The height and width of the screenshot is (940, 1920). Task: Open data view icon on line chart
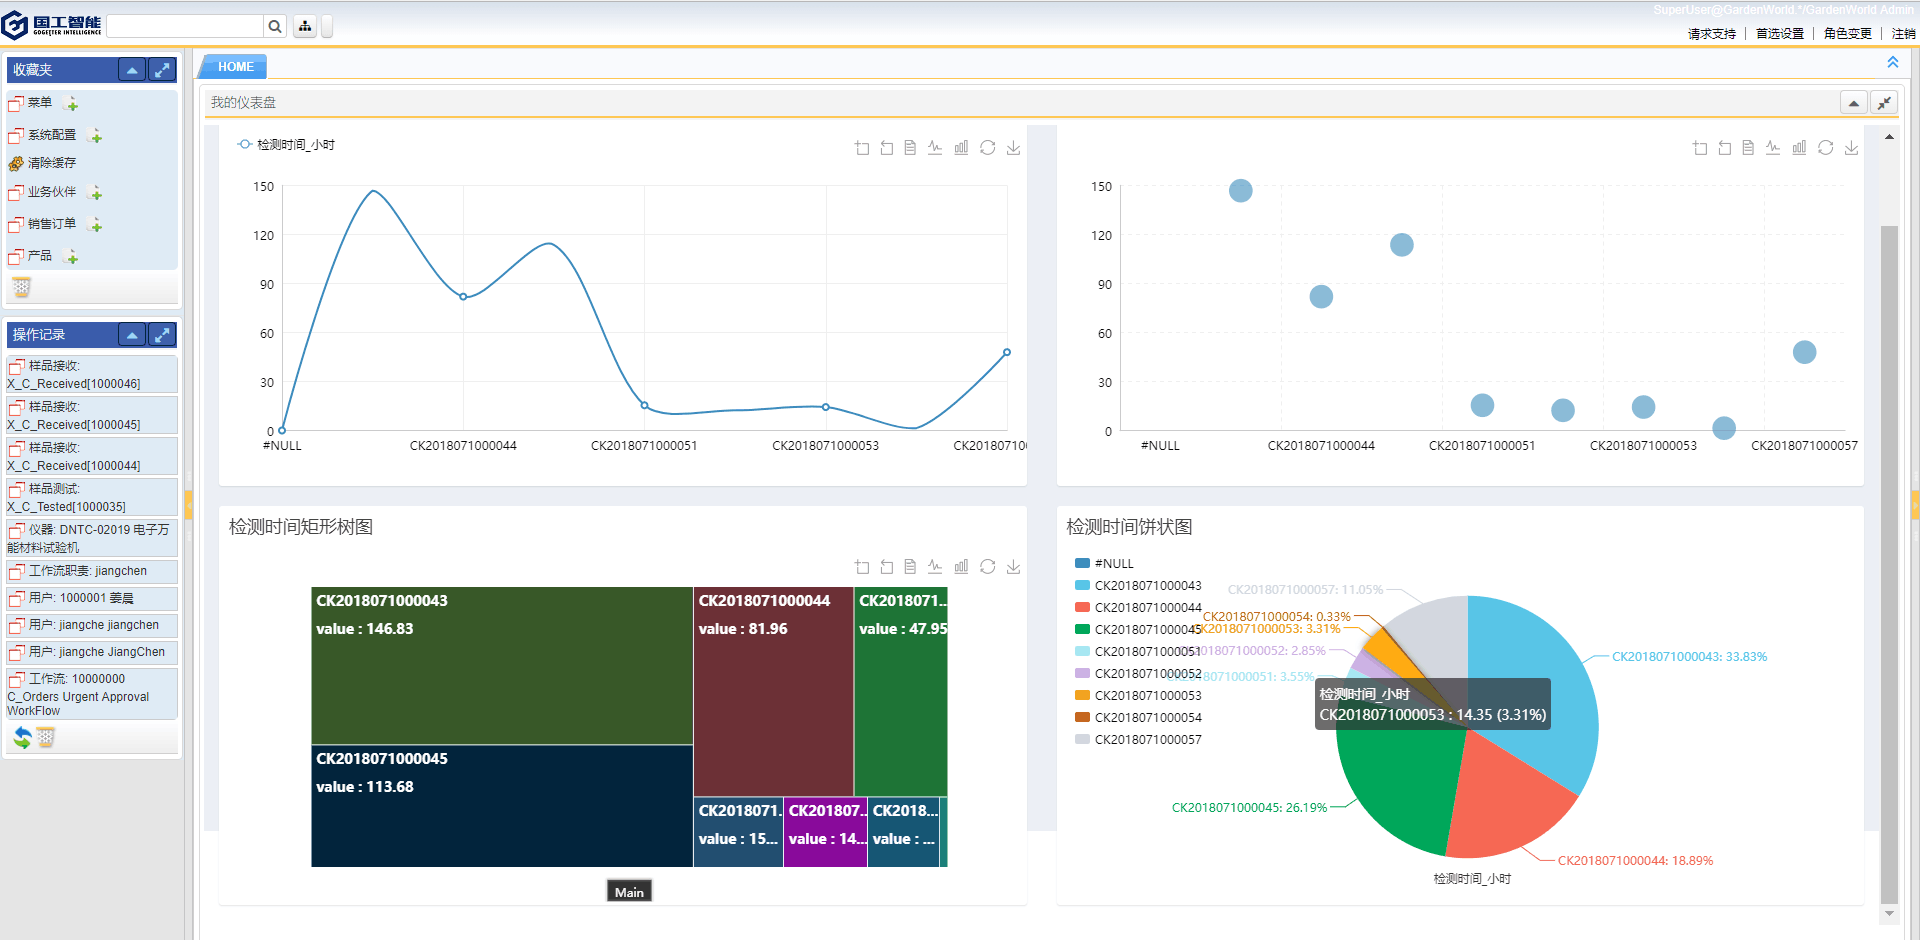click(910, 148)
